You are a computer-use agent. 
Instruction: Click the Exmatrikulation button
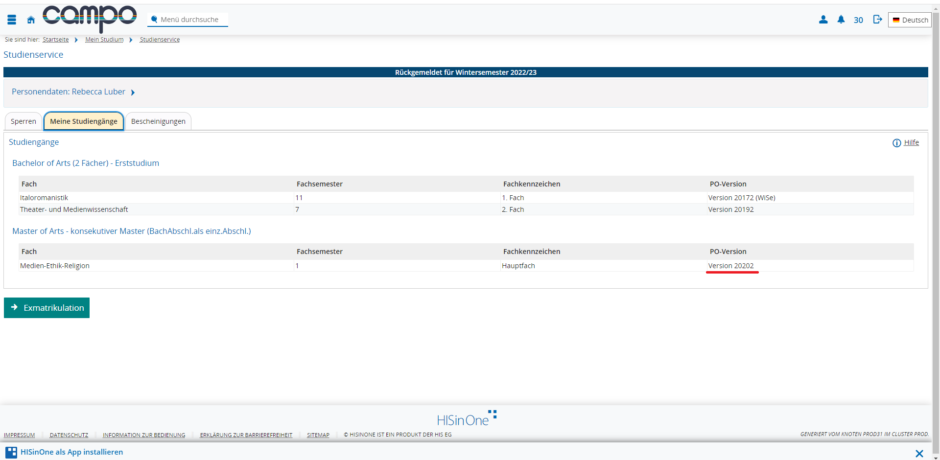[47, 307]
